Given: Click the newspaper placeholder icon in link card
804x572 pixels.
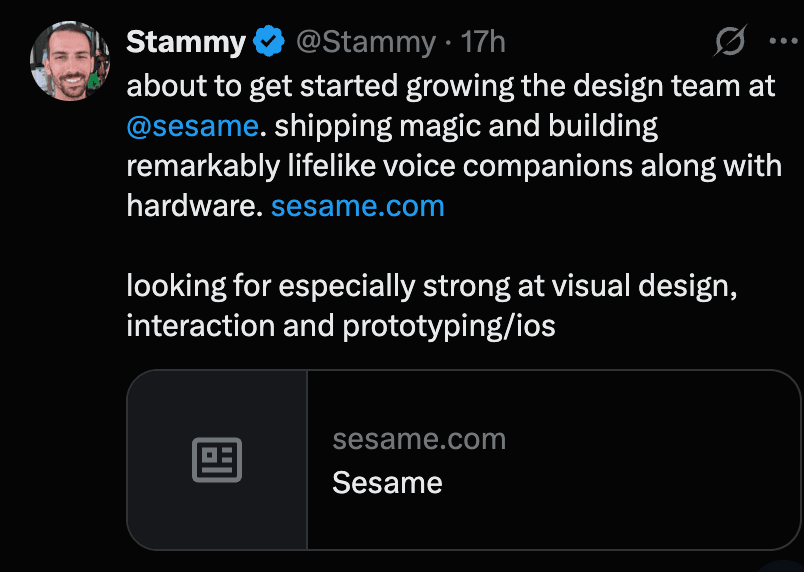Looking at the screenshot, I should 217,460.
